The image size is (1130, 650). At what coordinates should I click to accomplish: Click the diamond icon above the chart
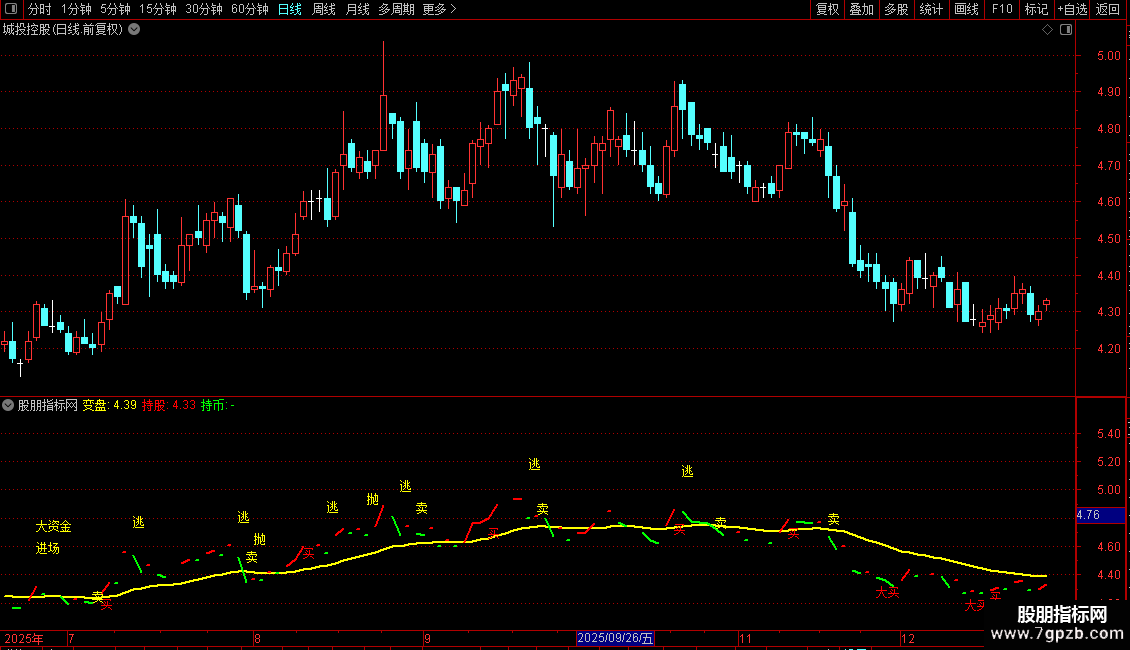coord(1048,30)
